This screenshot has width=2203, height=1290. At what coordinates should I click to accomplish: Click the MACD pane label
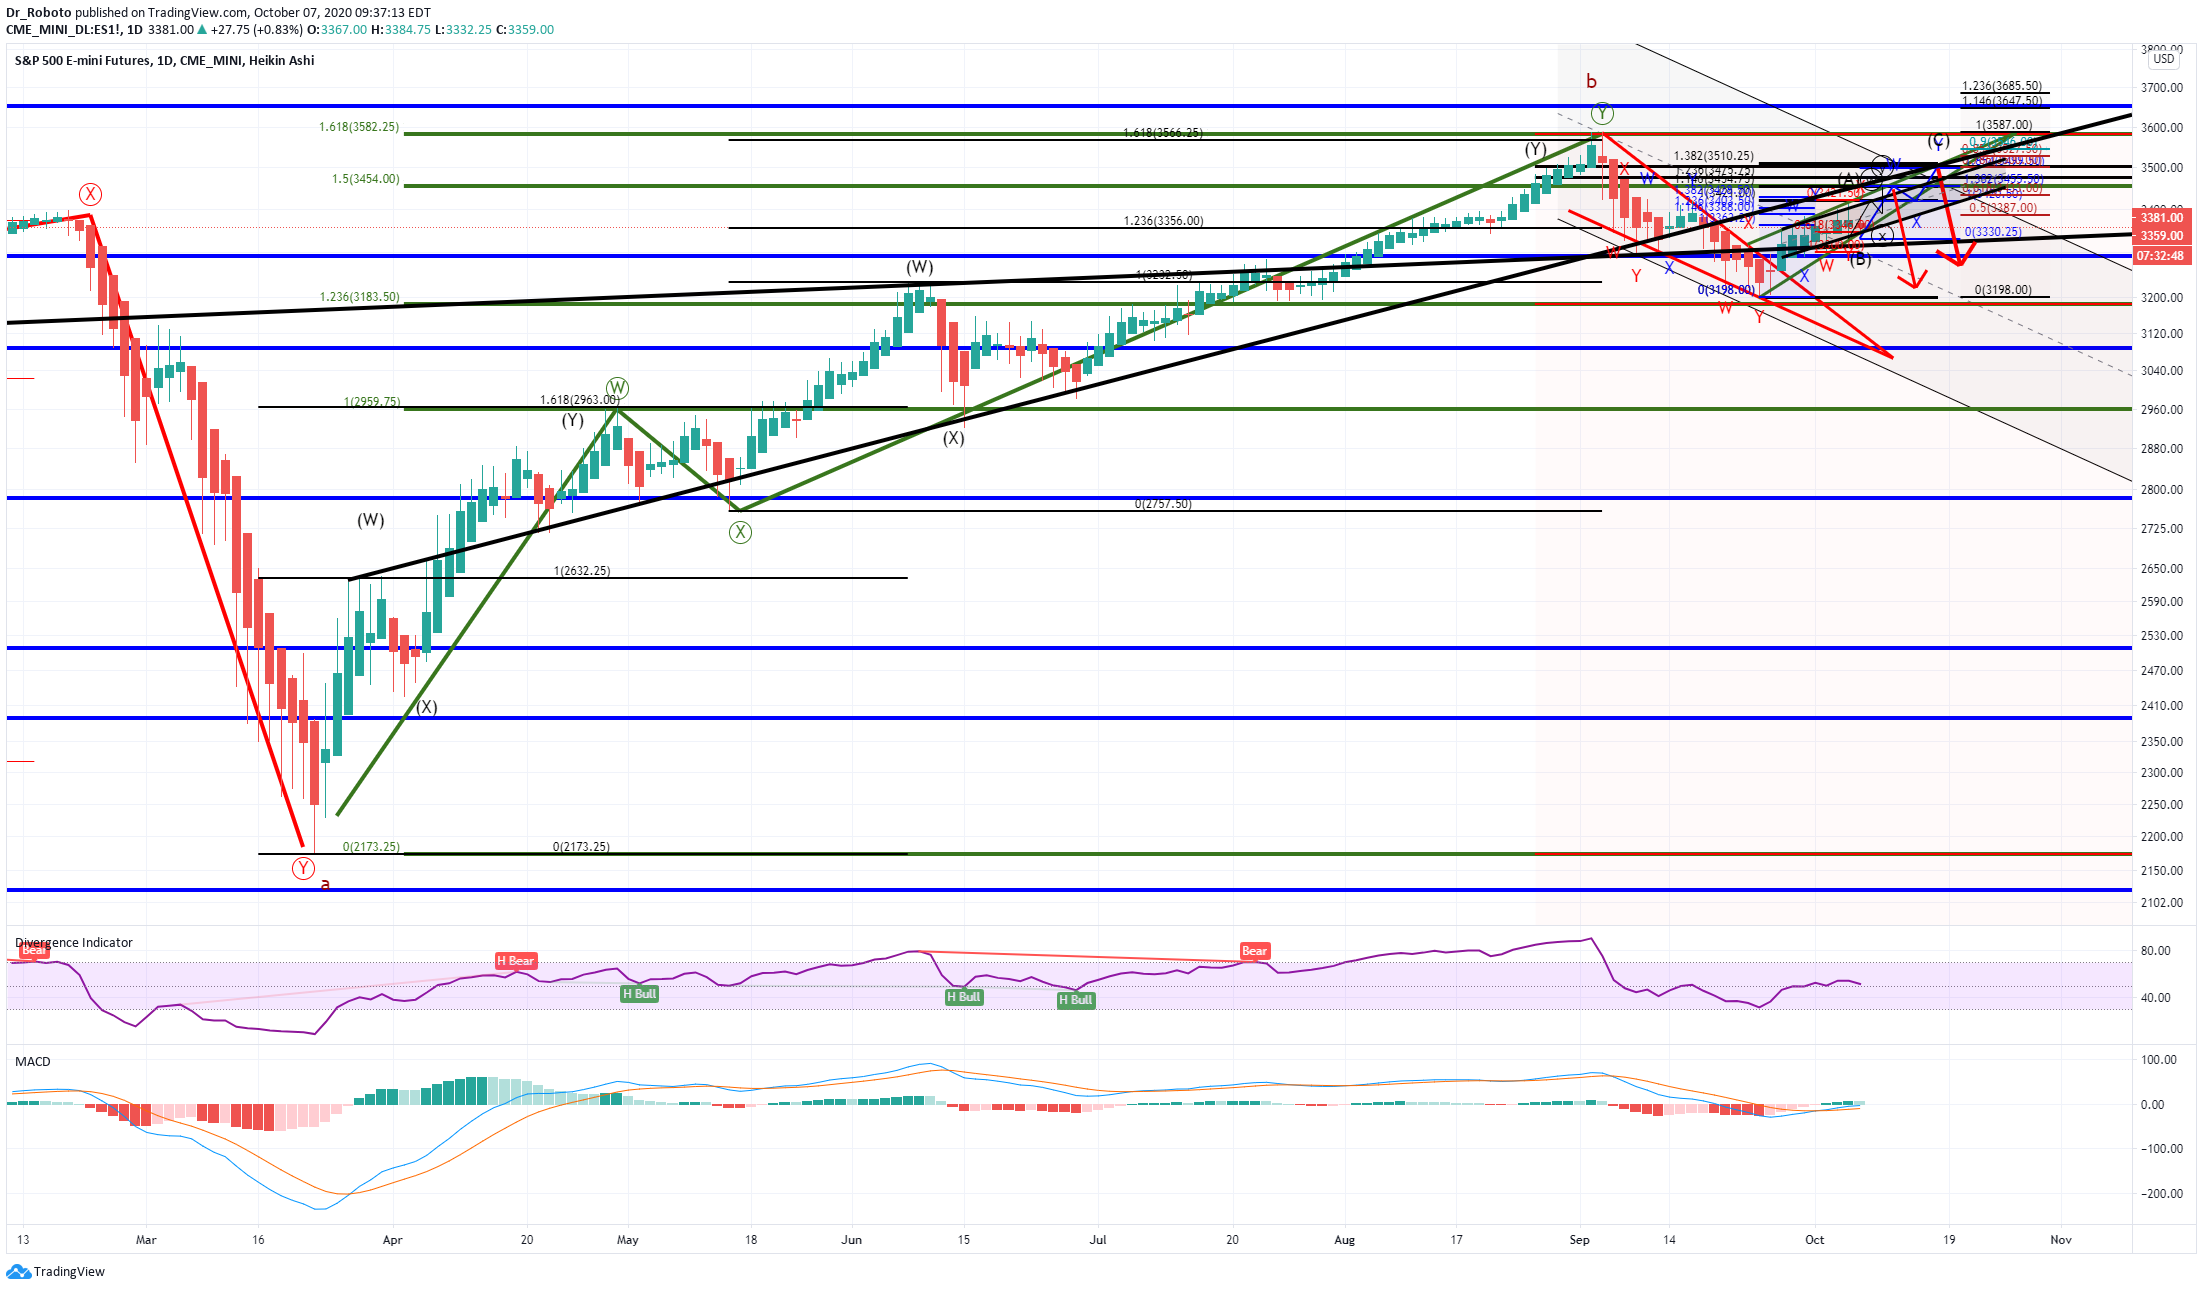click(33, 1061)
